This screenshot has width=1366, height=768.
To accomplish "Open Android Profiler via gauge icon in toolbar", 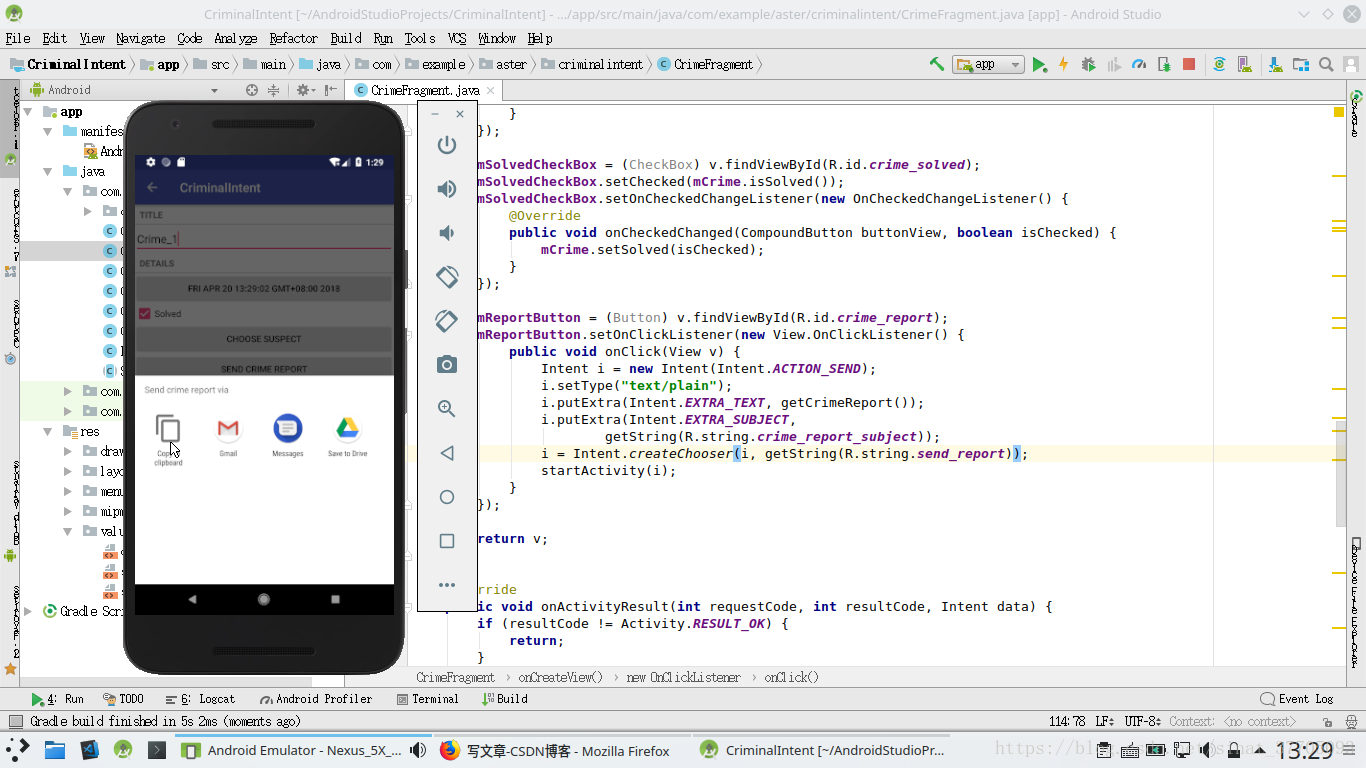I will [x=1139, y=64].
